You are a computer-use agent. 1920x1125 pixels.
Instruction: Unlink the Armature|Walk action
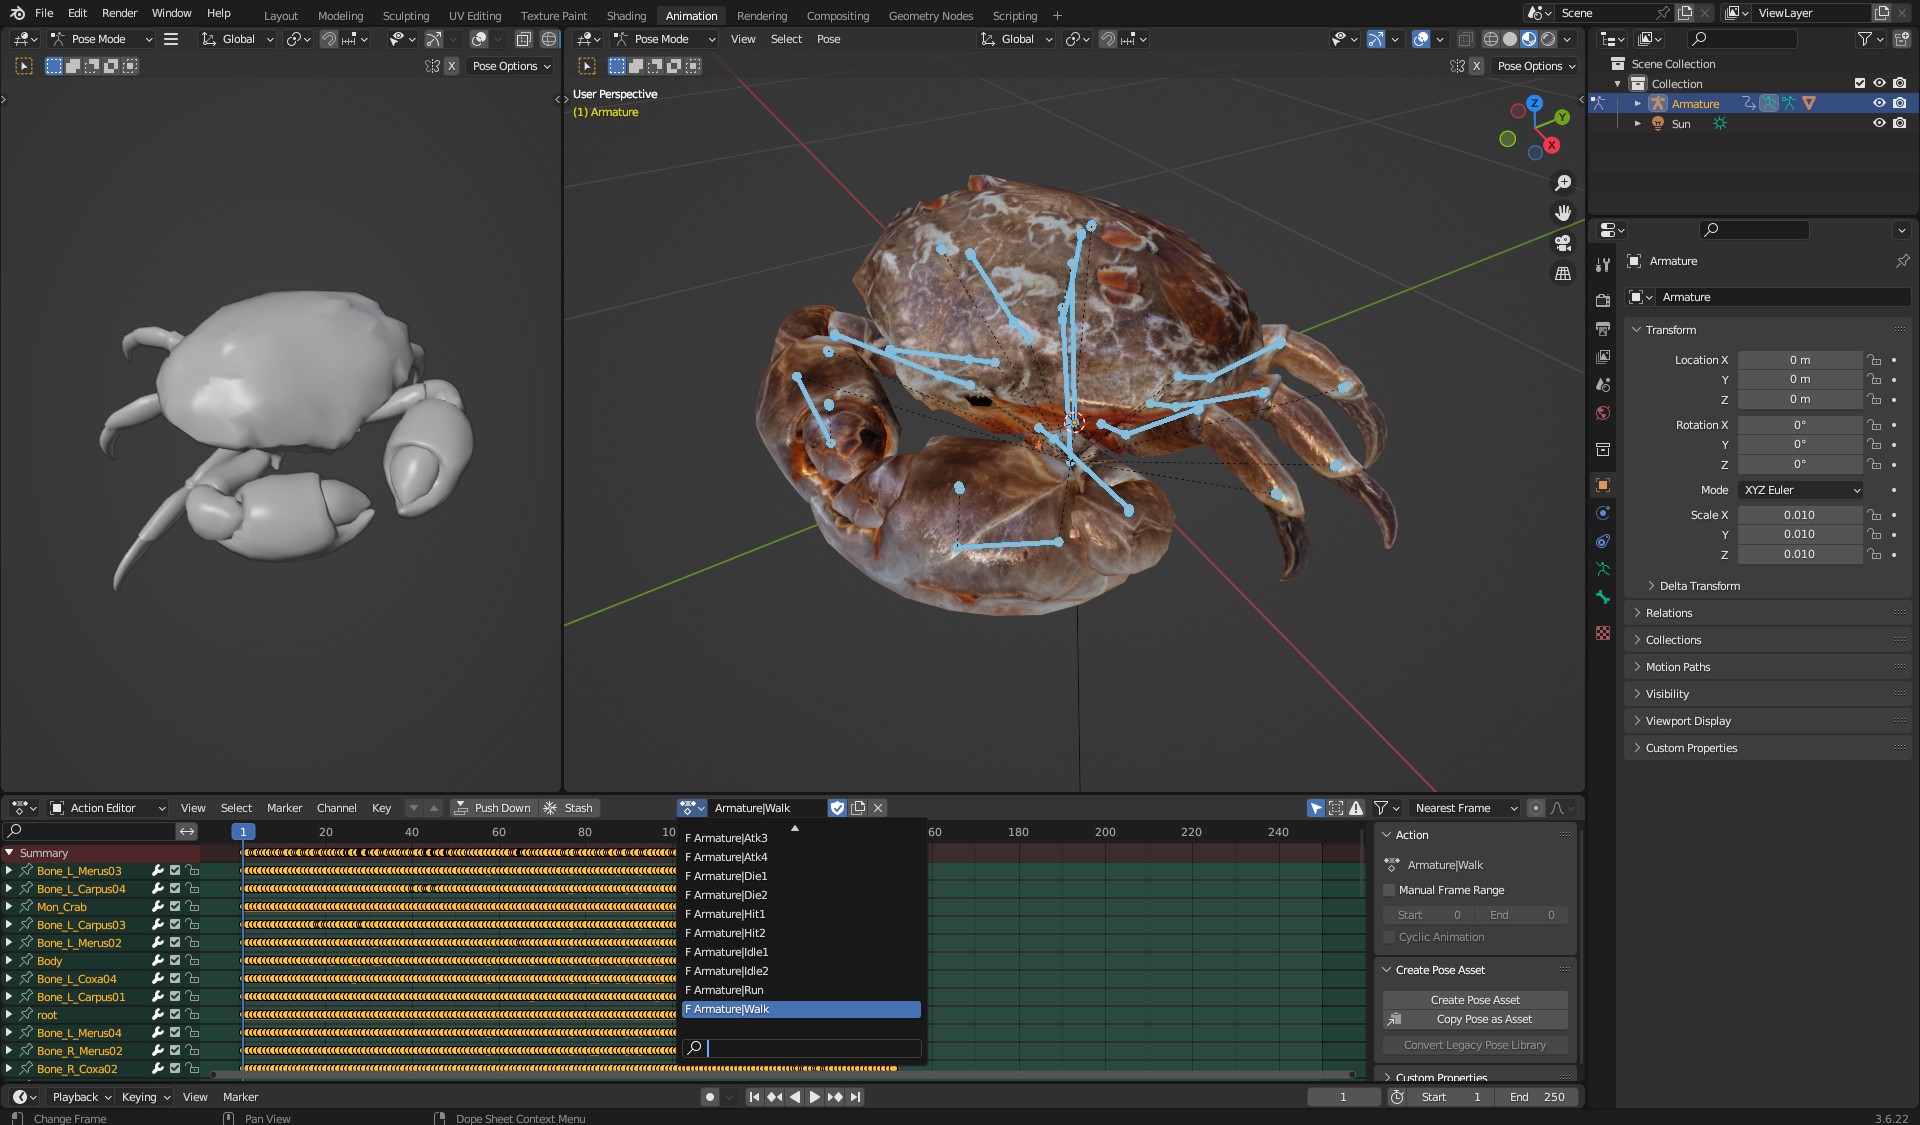878,808
